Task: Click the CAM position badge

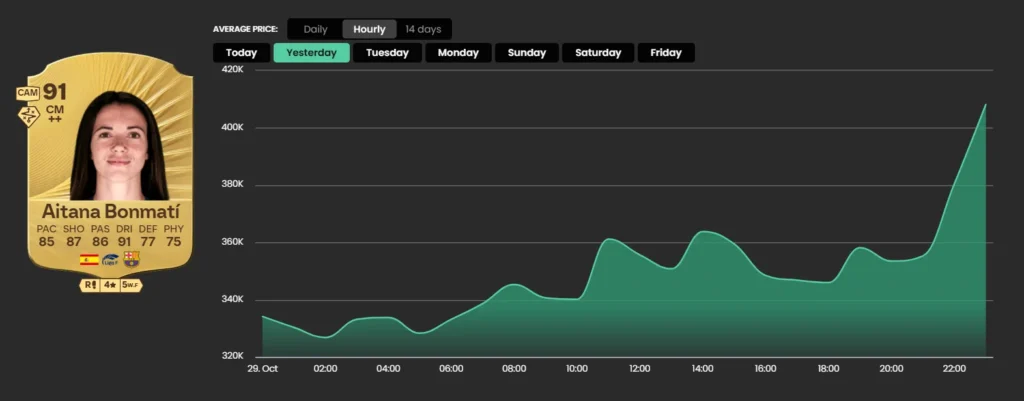Action: tap(28, 93)
